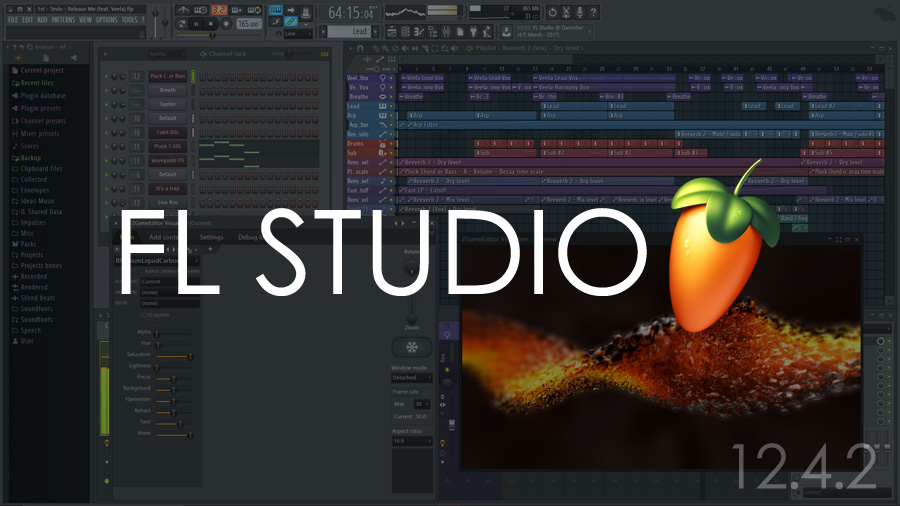The image size is (900, 506).
Task: Click the multilink to controllers icon
Action: coord(291,21)
